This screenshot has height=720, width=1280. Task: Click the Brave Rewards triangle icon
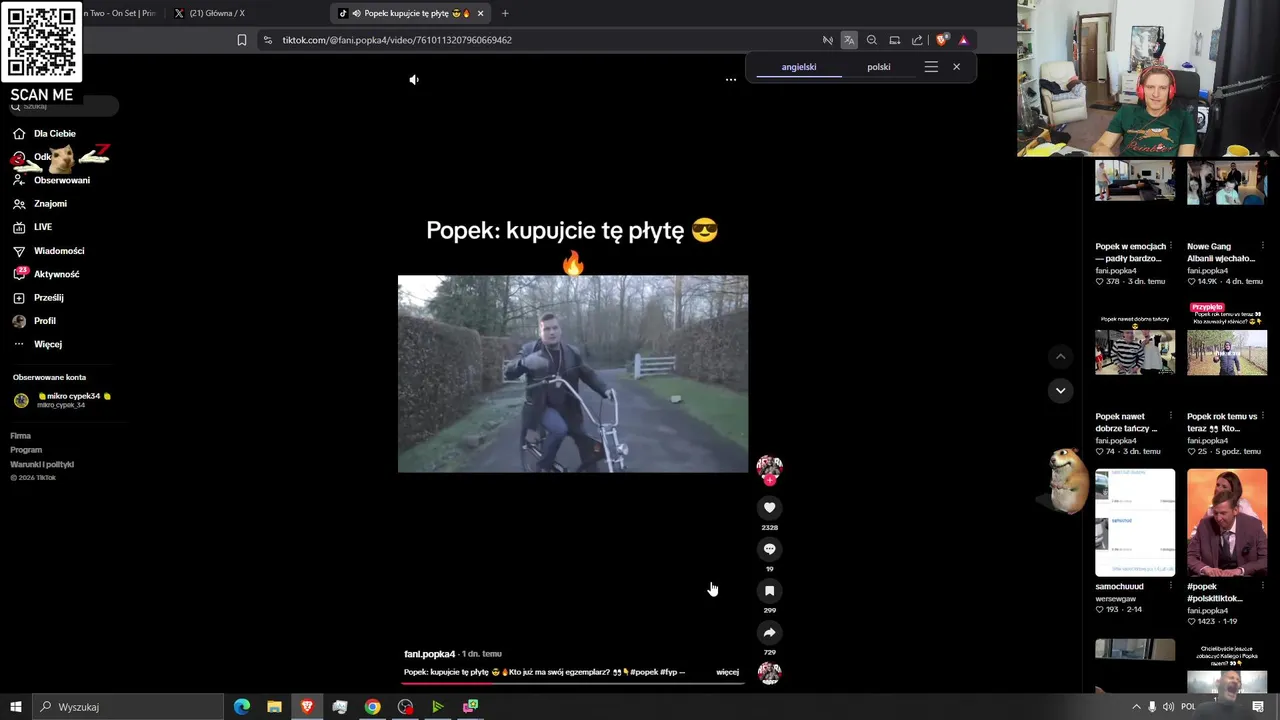[x=963, y=40]
